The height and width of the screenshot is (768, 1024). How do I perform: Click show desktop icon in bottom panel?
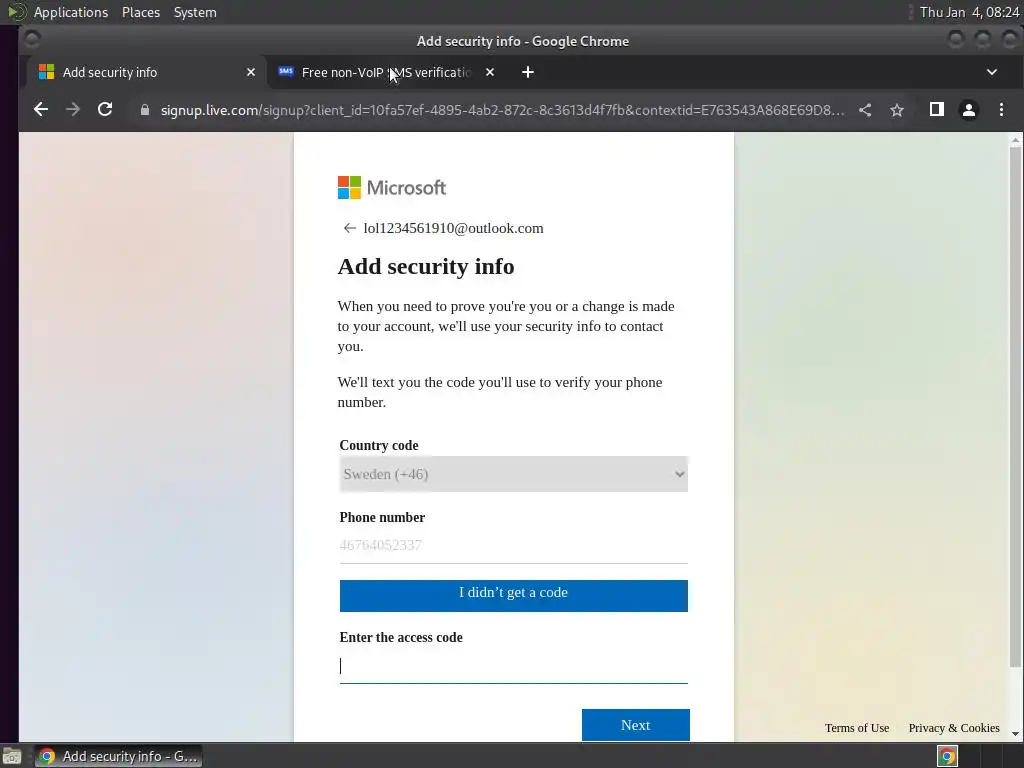(12, 756)
